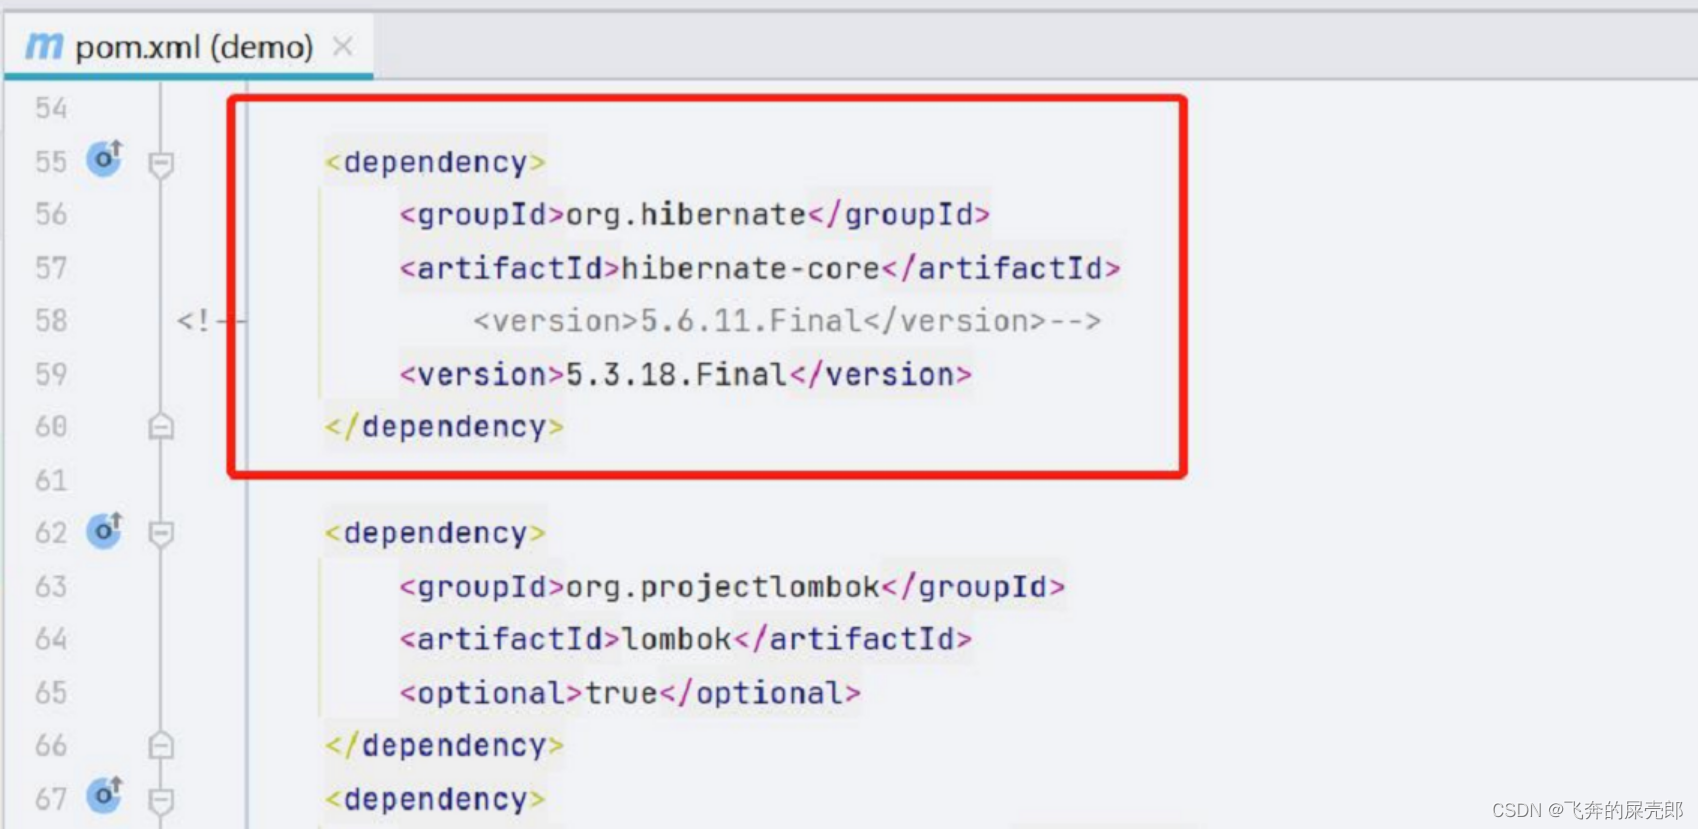Place cursor in org.projectlombok groupId text

[x=723, y=586]
